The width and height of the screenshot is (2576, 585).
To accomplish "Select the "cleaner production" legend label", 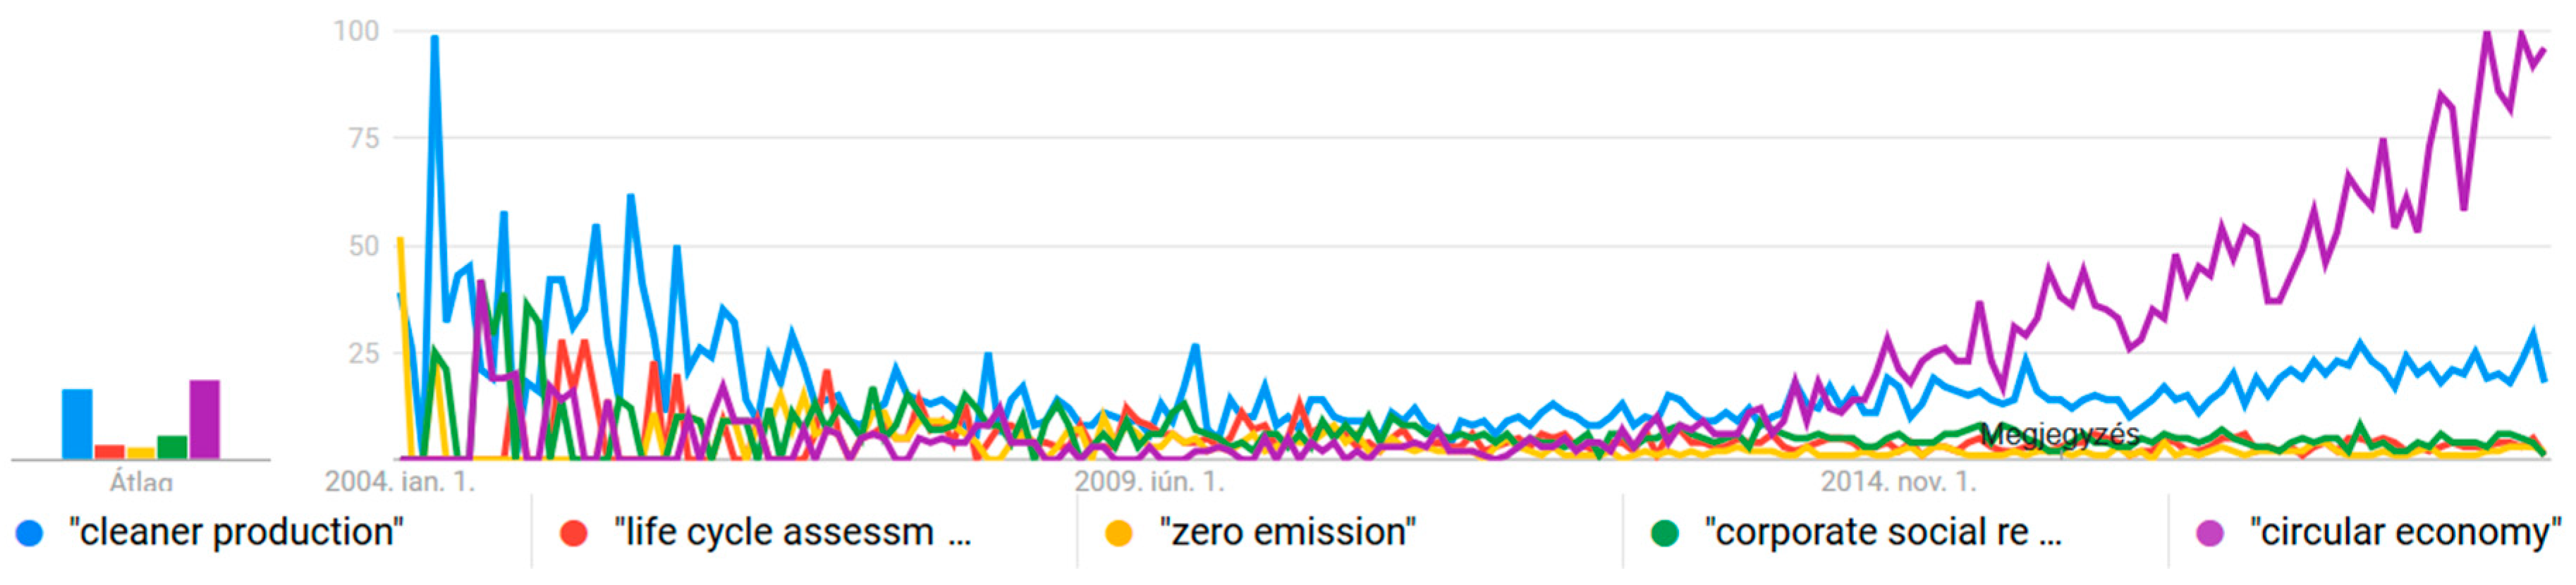I will (236, 532).
